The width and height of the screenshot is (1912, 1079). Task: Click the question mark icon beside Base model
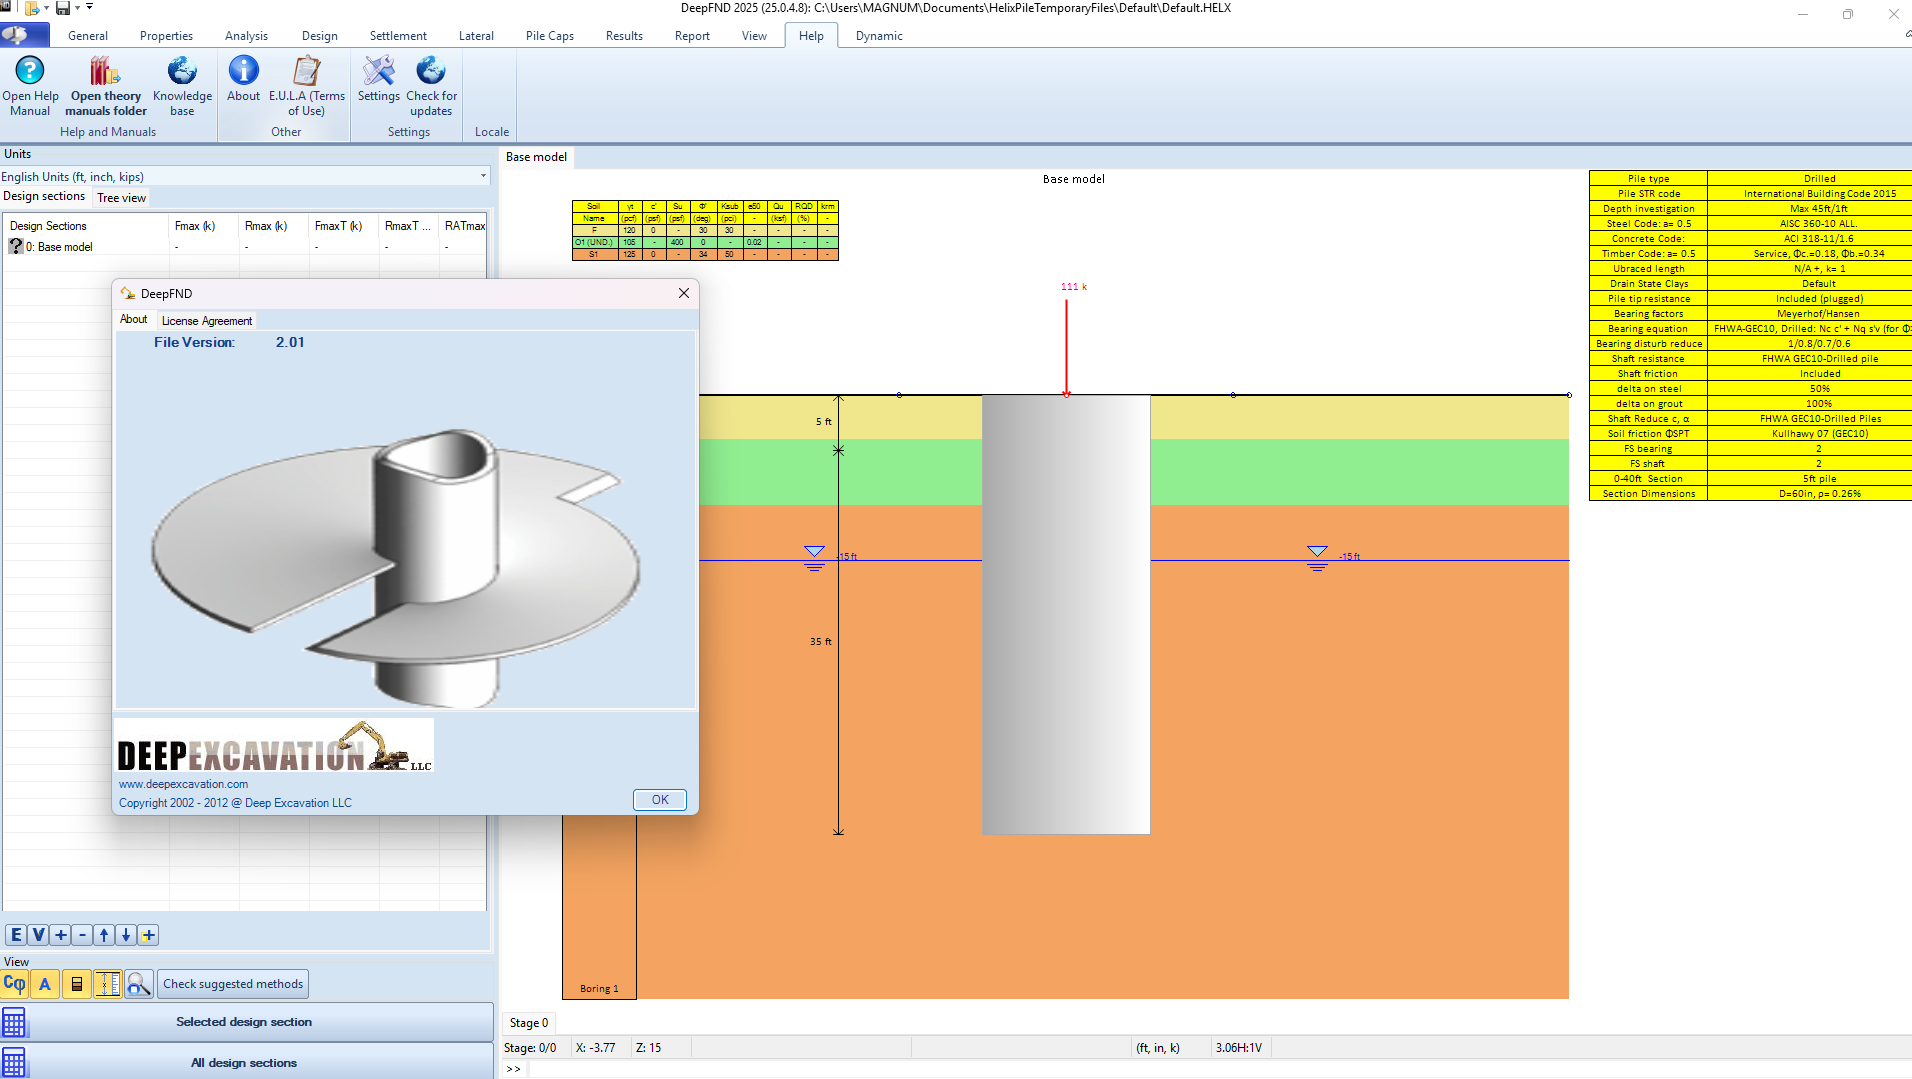[x=16, y=246]
